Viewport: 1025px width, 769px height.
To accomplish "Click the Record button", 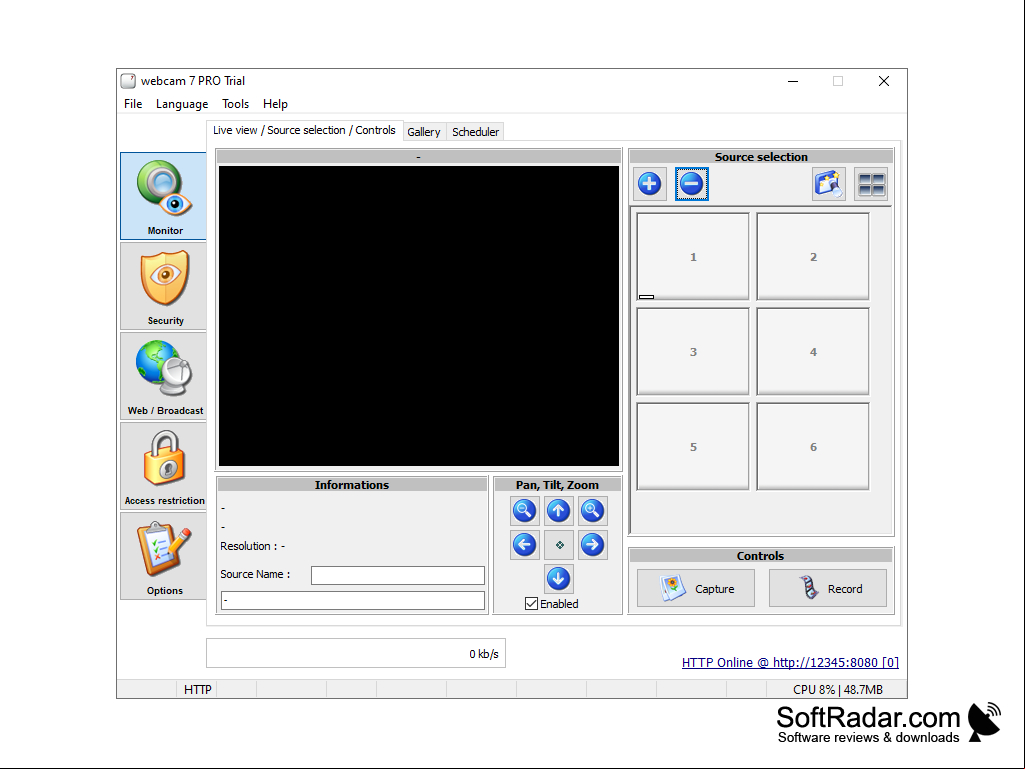I will (x=828, y=589).
